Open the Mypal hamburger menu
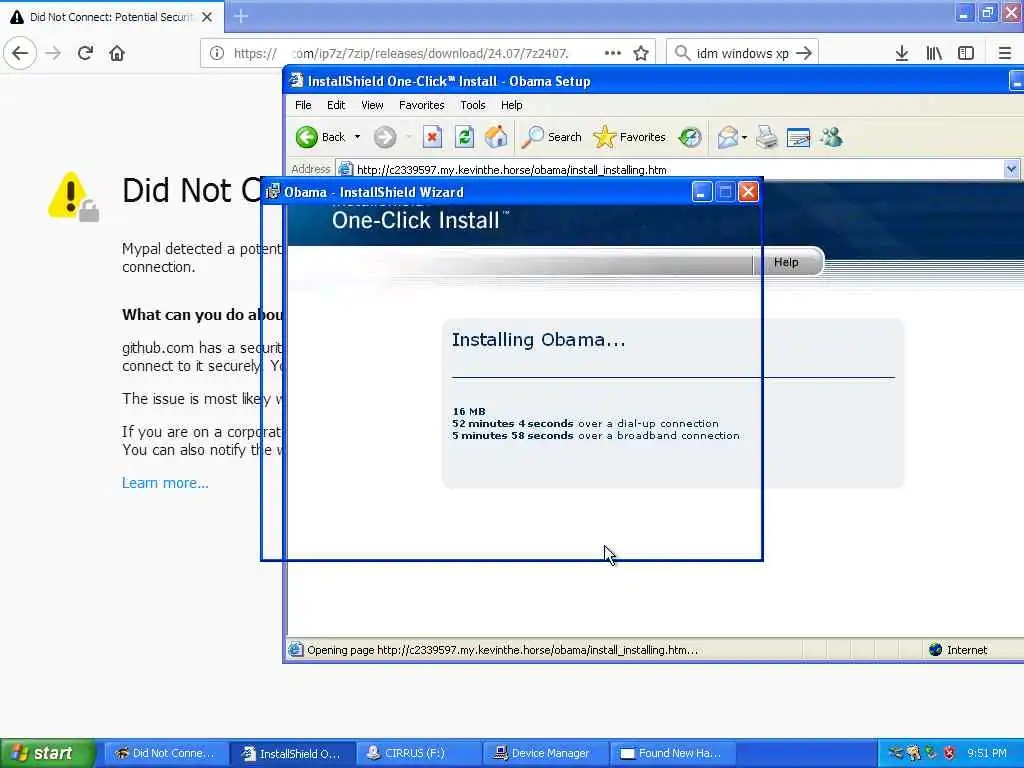Viewport: 1024px width, 768px height. click(x=1005, y=53)
